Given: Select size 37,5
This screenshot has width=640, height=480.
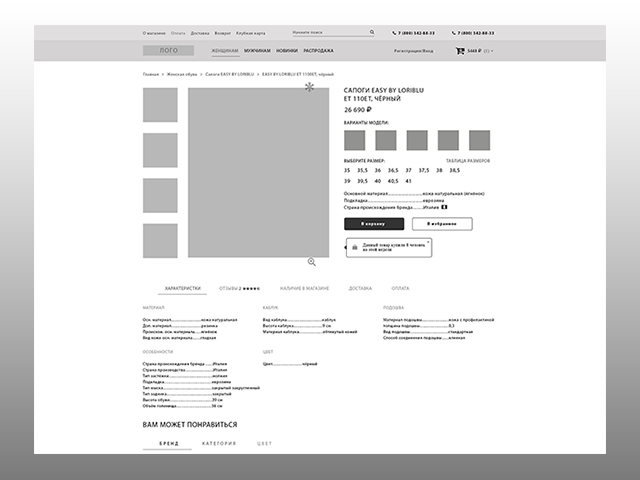Looking at the screenshot, I should click(424, 171).
